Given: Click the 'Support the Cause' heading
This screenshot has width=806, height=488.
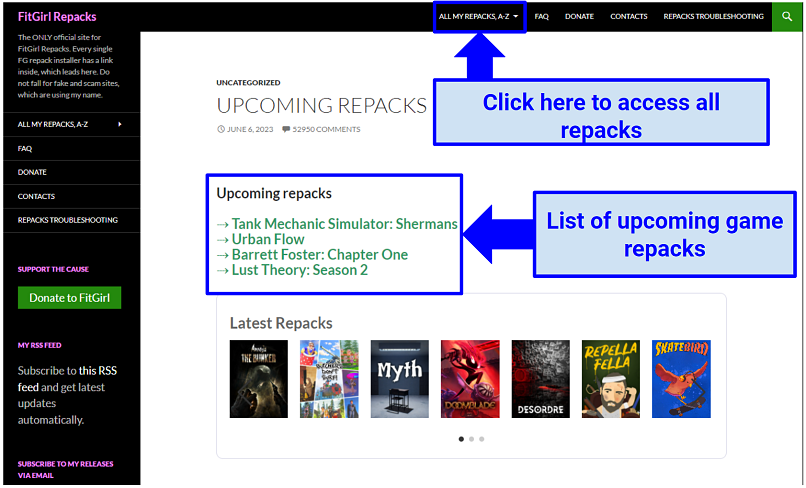Looking at the screenshot, I should [x=53, y=269].
